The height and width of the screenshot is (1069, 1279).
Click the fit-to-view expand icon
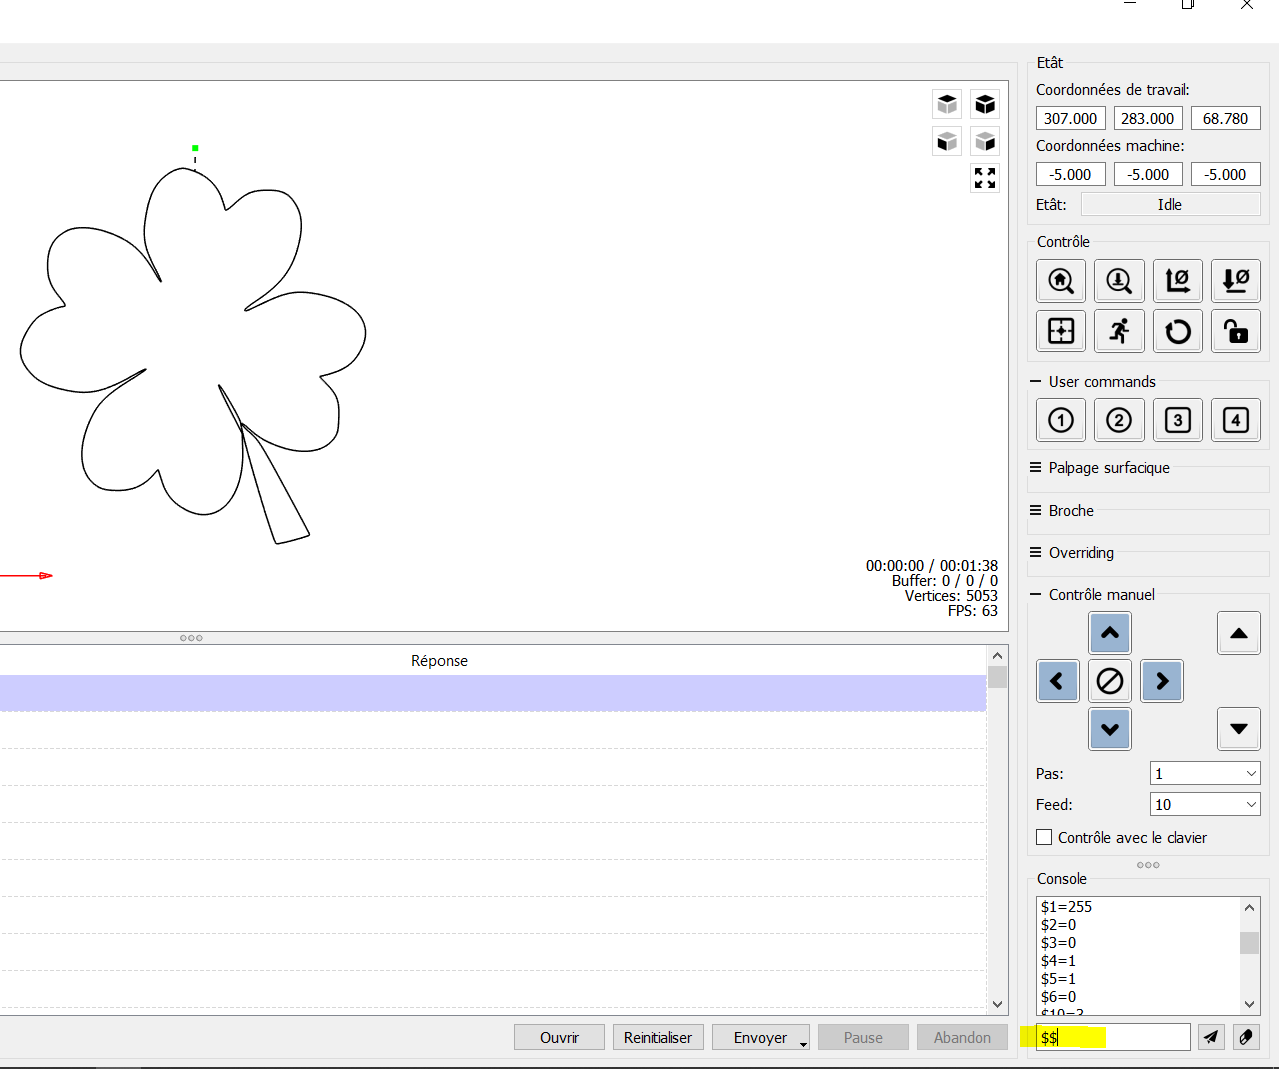[985, 178]
